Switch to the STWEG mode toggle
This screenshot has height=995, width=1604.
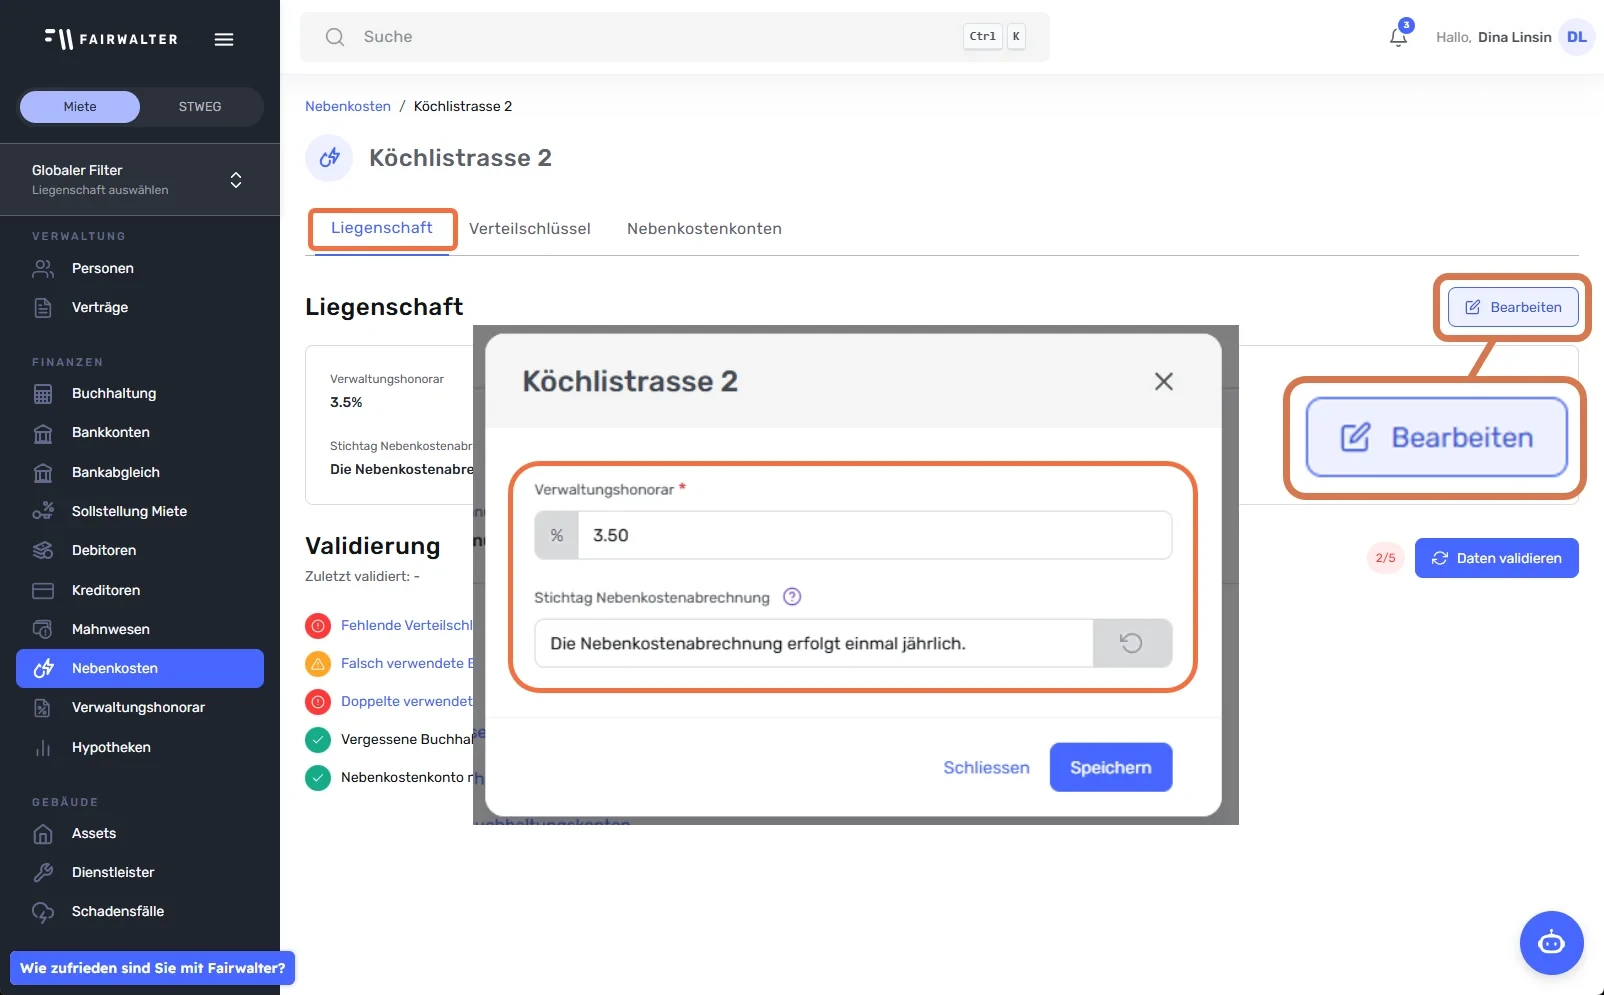coord(200,107)
